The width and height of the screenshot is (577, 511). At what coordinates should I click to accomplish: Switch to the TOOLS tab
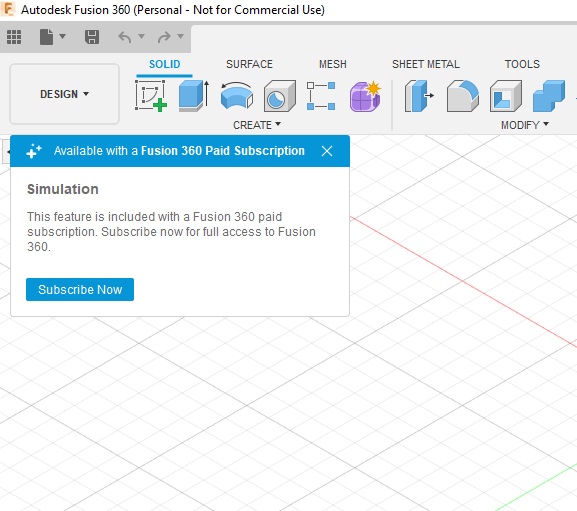point(522,64)
